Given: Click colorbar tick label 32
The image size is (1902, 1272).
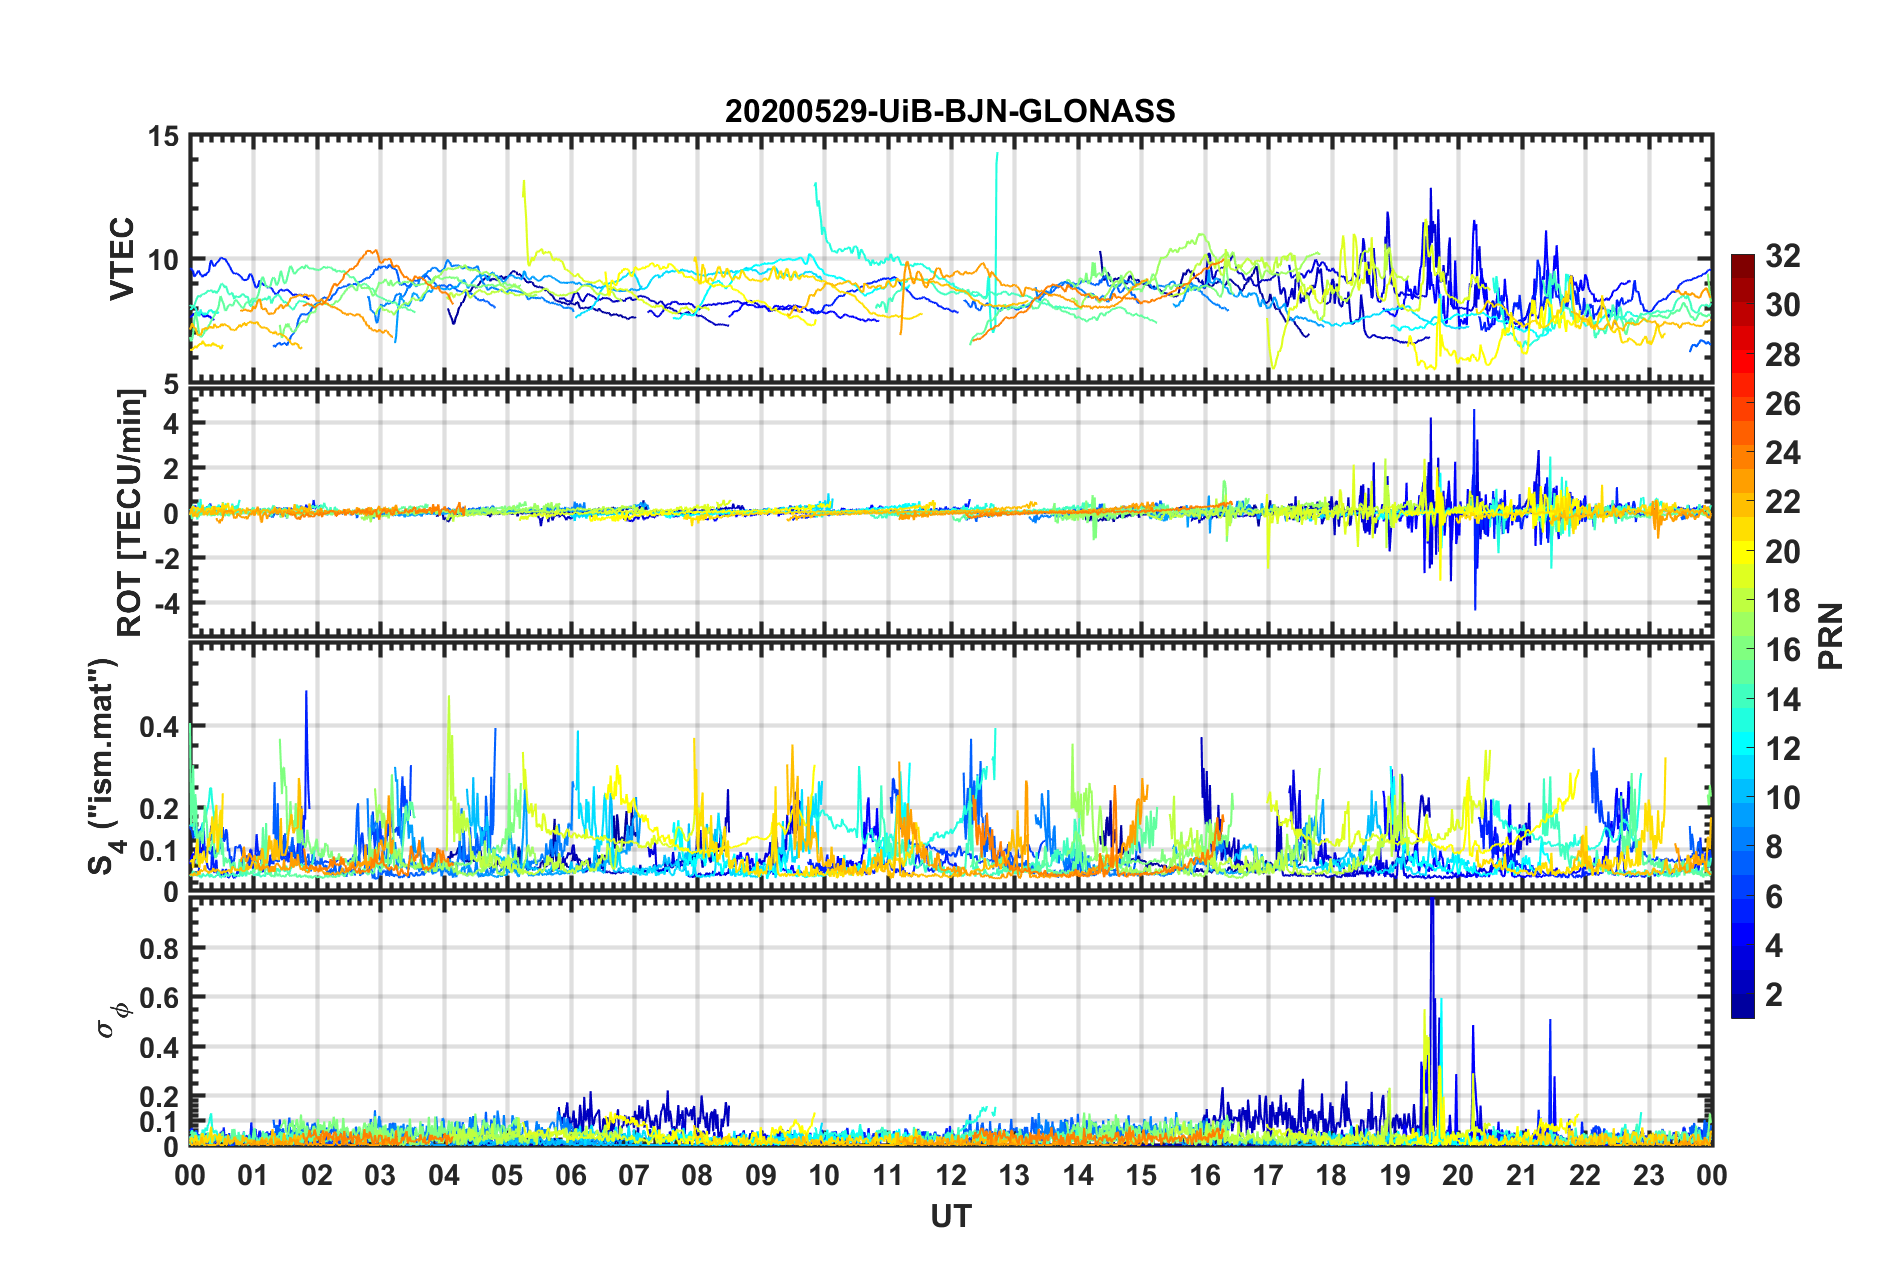Looking at the screenshot, I should pyautogui.click(x=1782, y=256).
